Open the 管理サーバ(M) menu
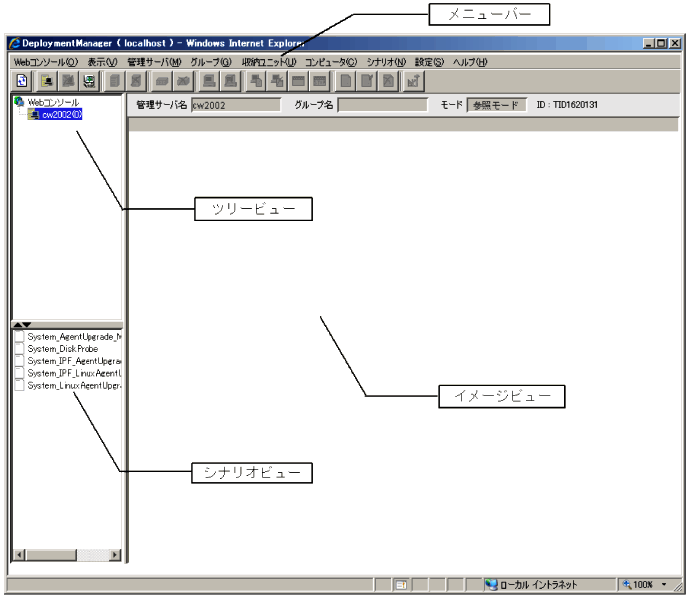Screen dimensions: 688x597 [x=154, y=62]
